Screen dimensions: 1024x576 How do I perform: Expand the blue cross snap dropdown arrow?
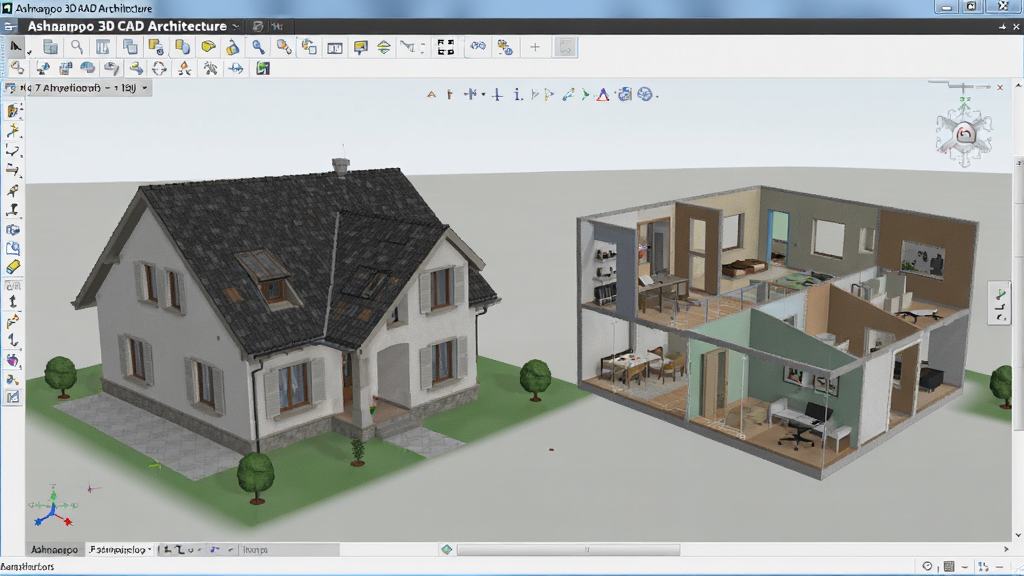tap(483, 95)
